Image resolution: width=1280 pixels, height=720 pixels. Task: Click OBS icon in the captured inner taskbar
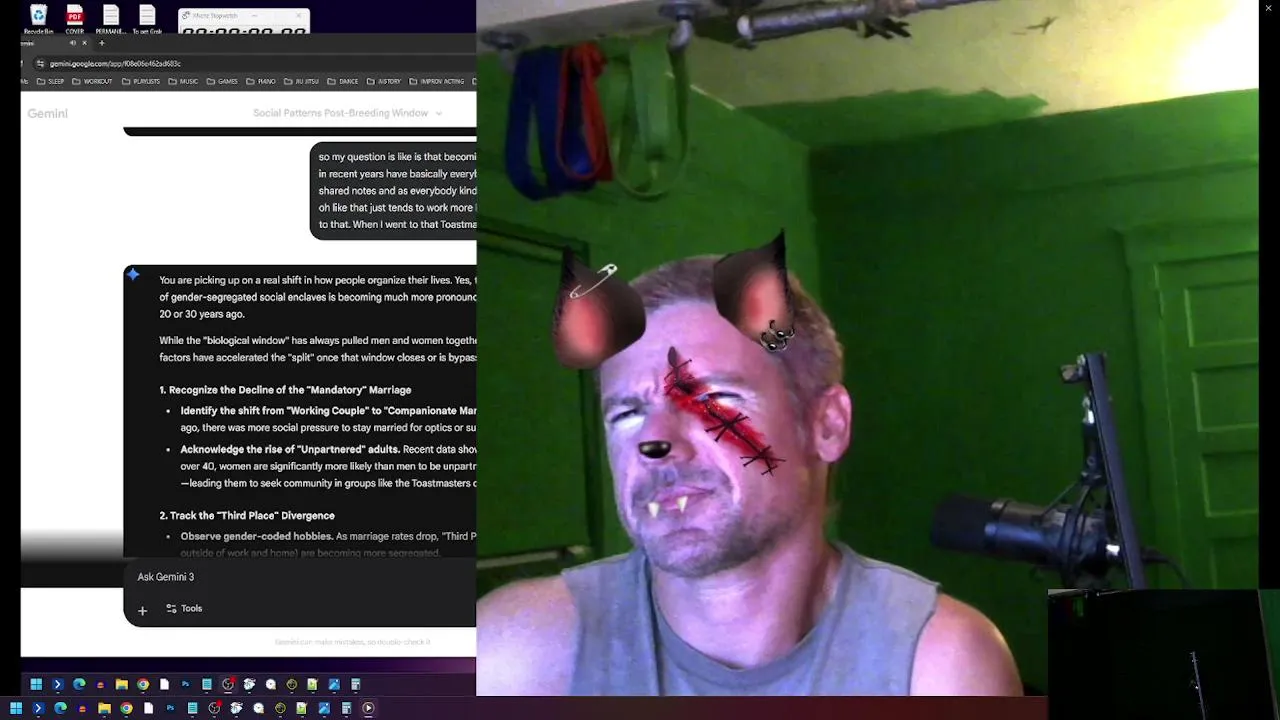point(228,684)
